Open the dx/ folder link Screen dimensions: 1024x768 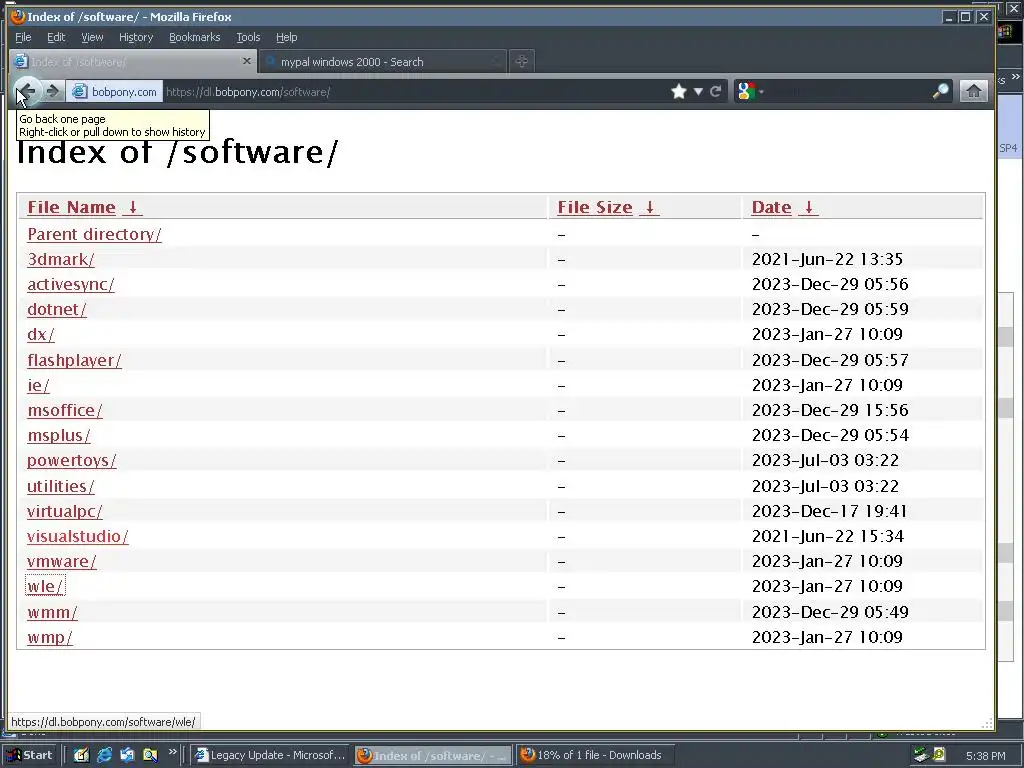40,334
